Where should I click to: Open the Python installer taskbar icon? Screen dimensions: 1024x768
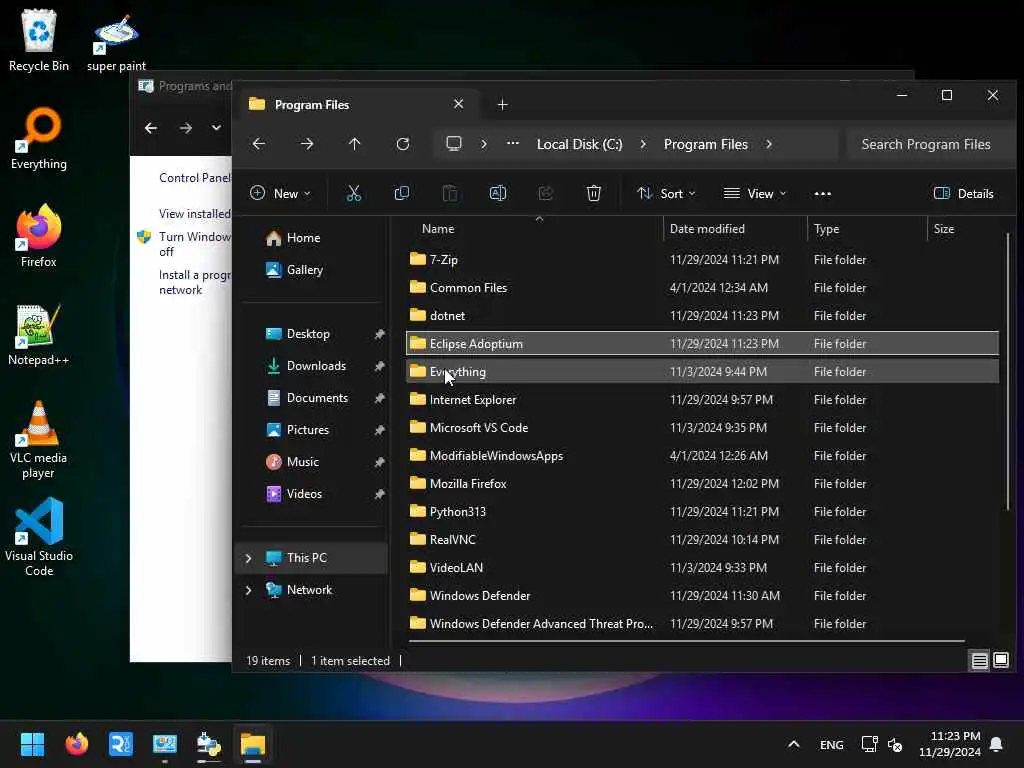[x=208, y=744]
